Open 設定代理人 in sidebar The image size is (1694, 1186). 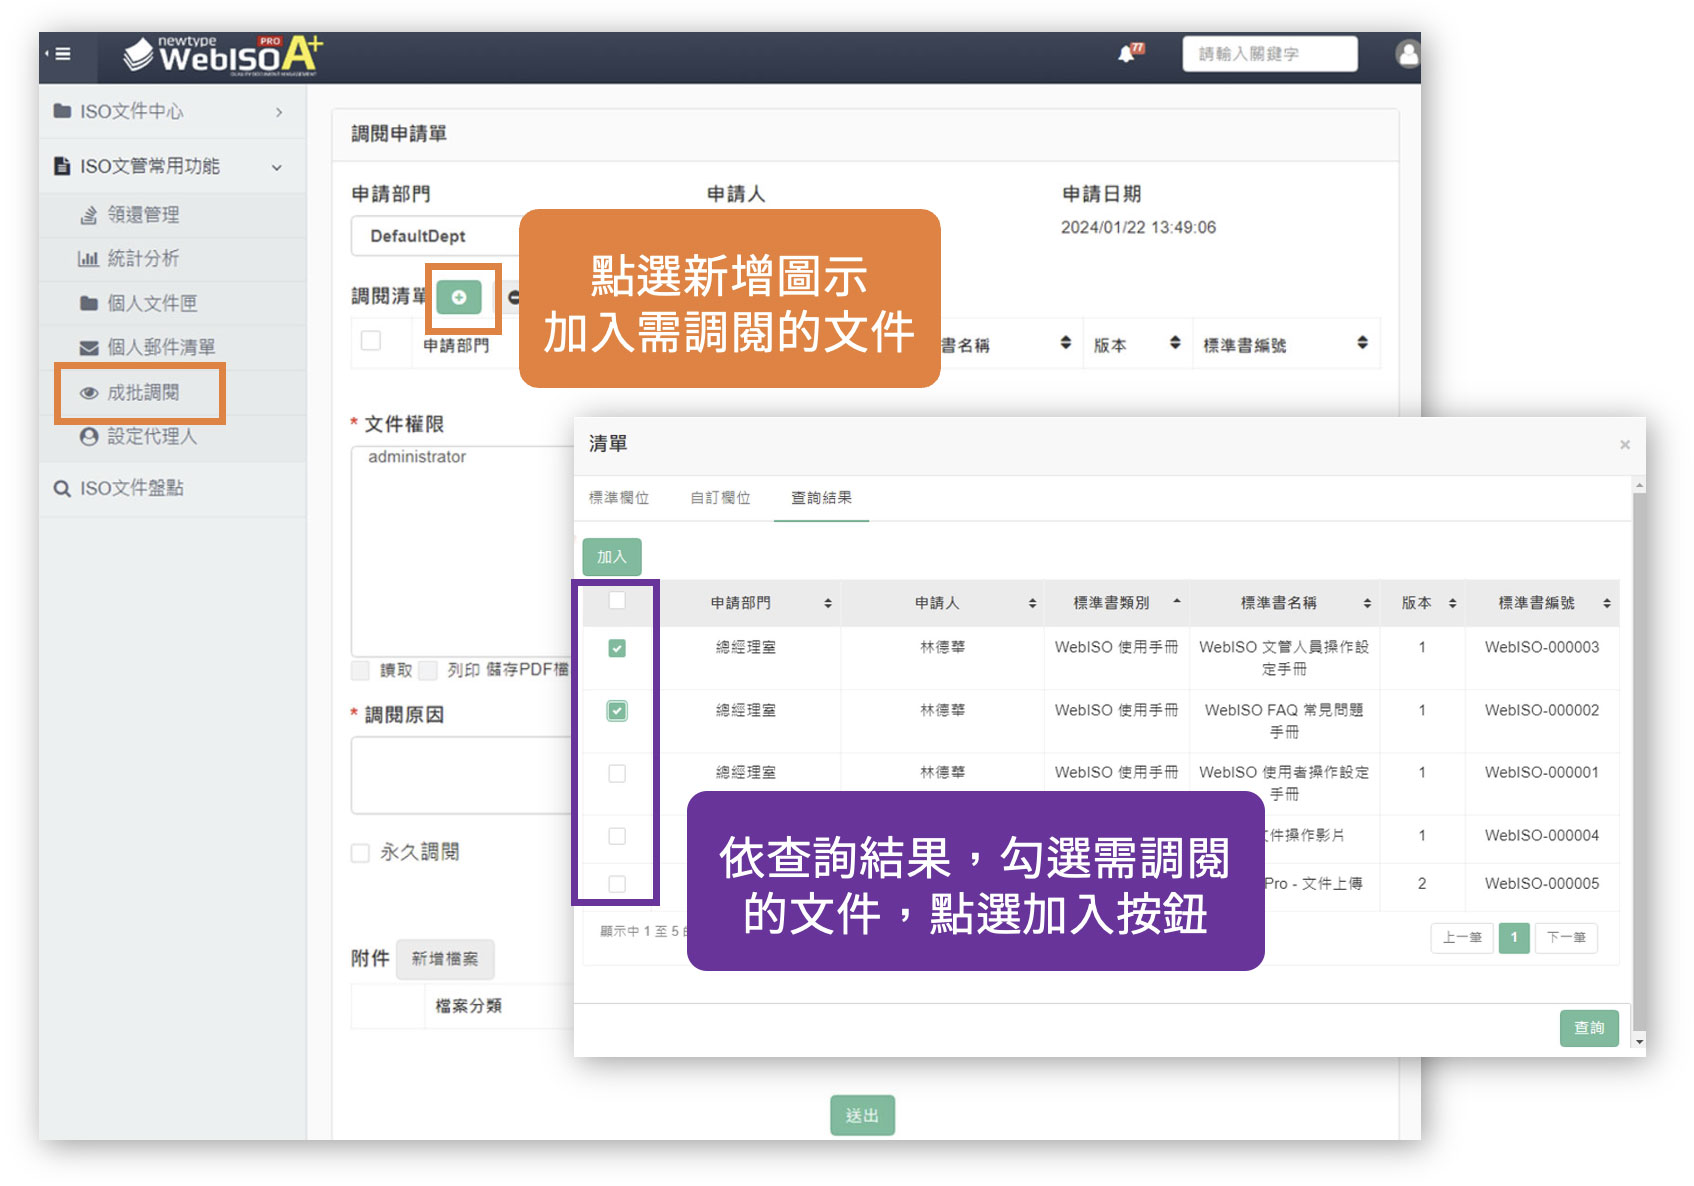pos(151,436)
